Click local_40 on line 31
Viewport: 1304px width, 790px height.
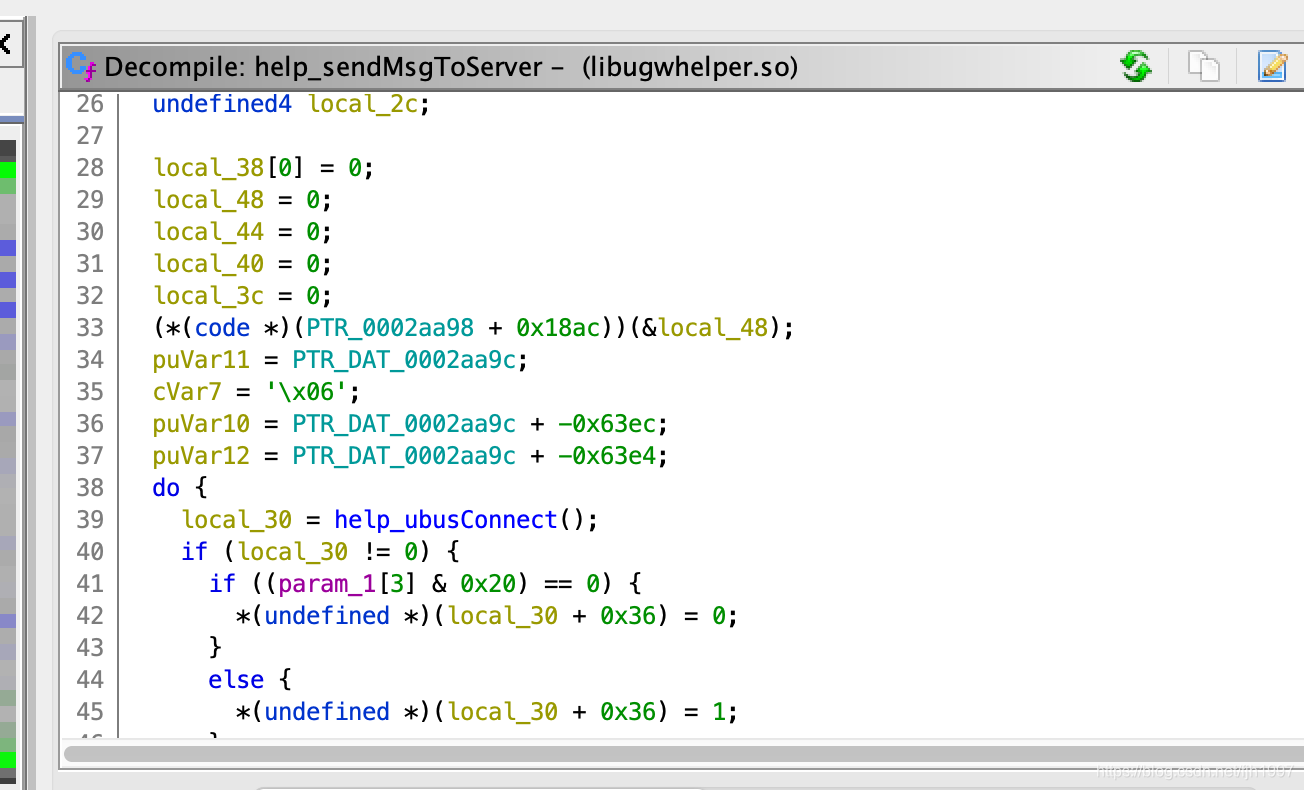[208, 264]
